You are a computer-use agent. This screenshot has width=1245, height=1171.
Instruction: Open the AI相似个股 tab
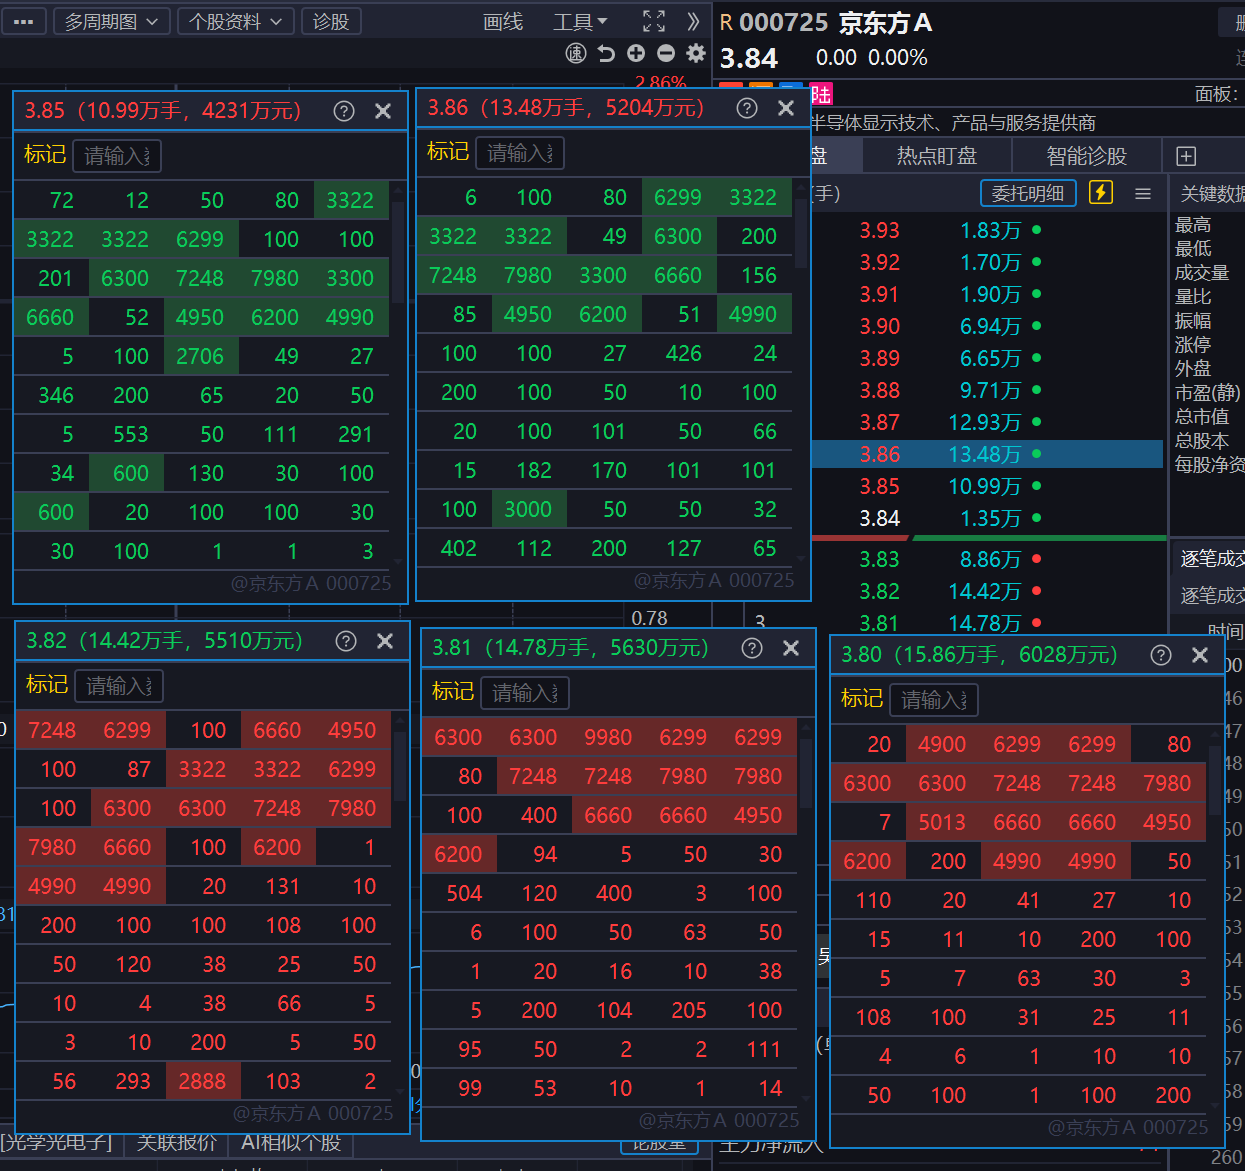[292, 1142]
